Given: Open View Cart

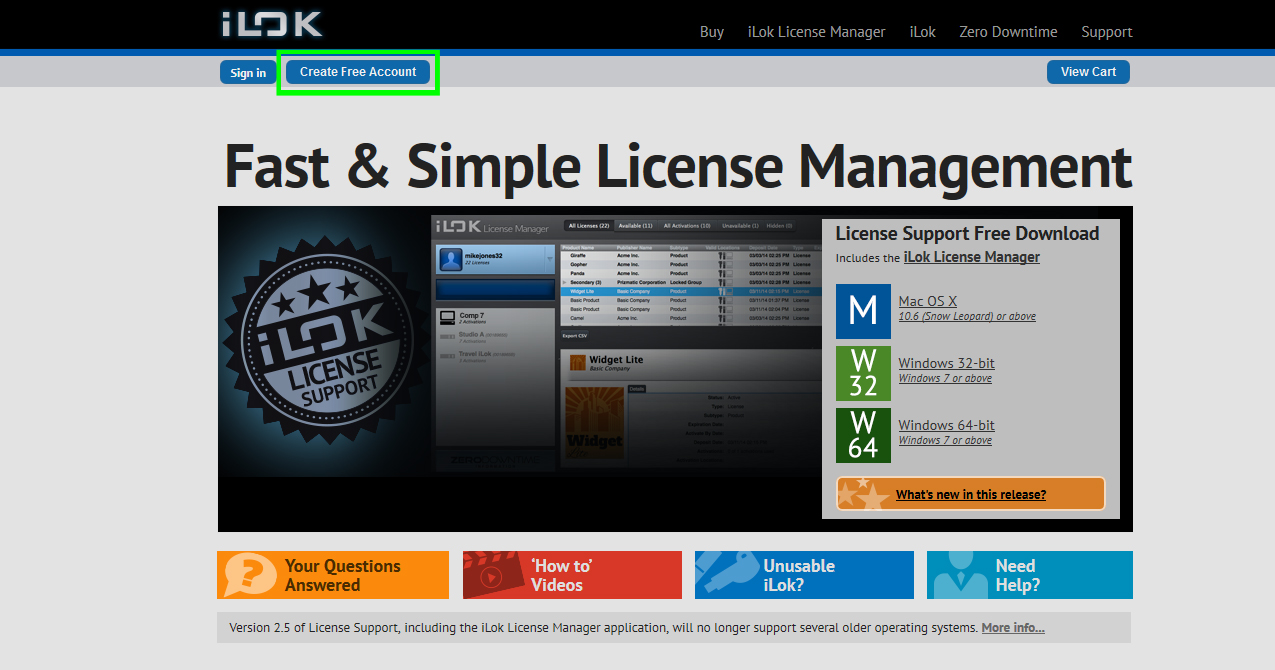Looking at the screenshot, I should [x=1088, y=71].
